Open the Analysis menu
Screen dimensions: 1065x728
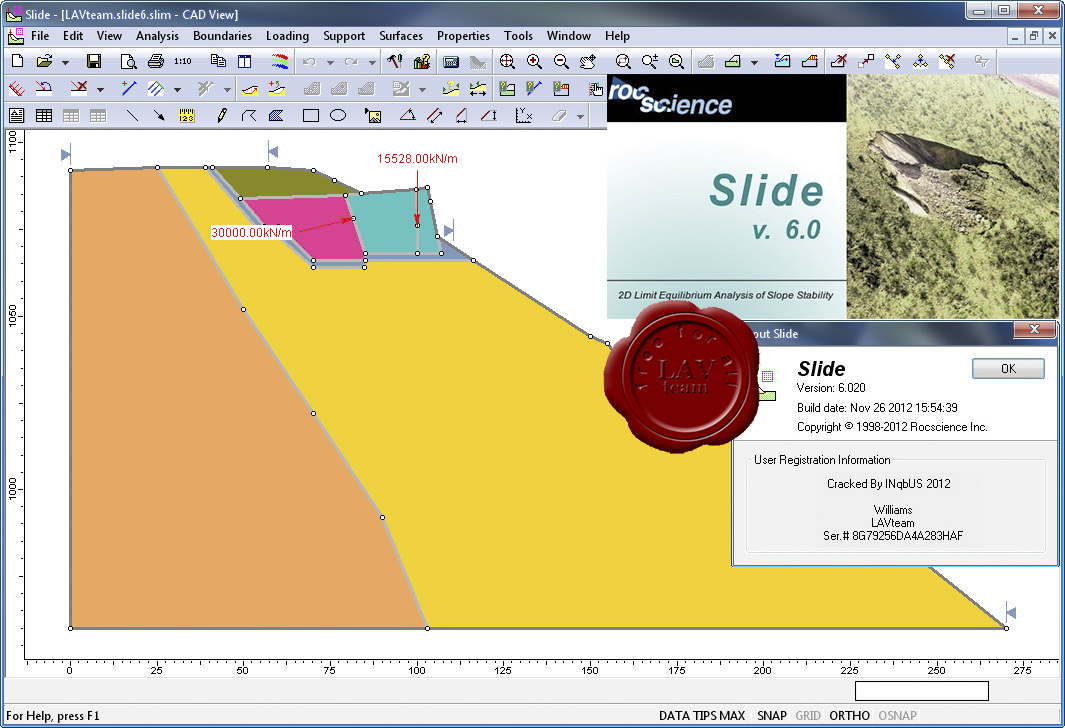click(157, 36)
